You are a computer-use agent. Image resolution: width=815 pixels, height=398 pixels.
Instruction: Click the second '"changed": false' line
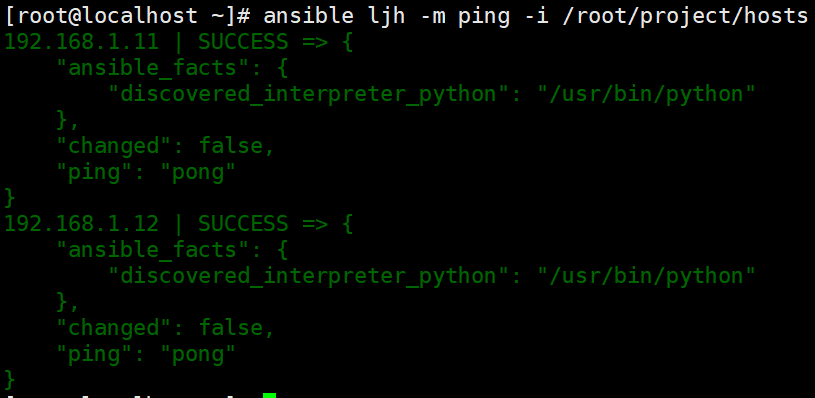(165, 328)
